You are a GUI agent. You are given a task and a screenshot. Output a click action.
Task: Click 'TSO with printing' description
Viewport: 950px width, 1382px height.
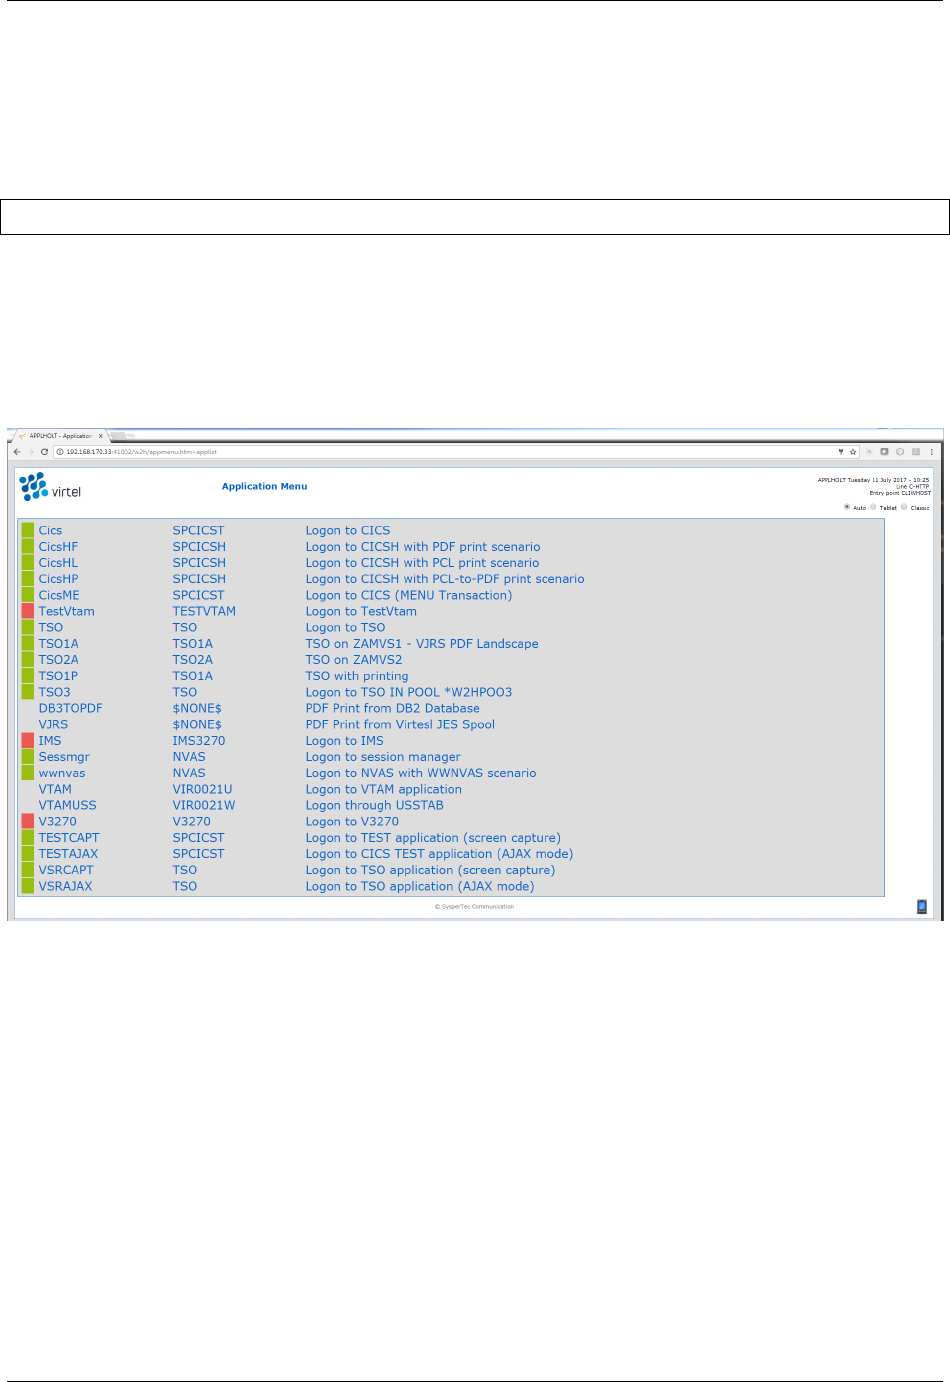pyautogui.click(x=357, y=676)
